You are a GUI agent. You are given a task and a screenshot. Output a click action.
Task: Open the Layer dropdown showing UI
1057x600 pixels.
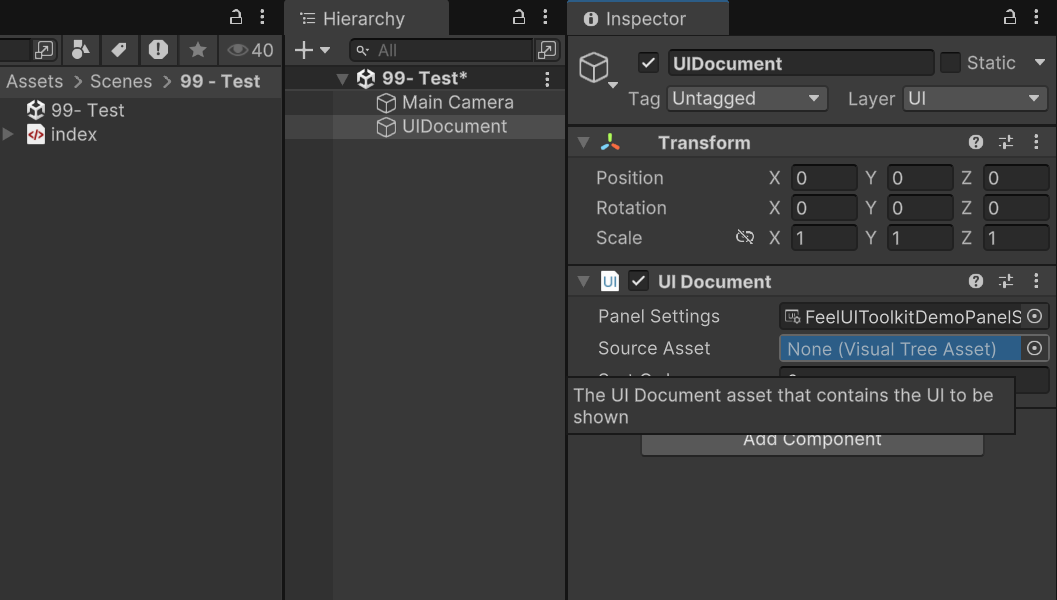(975, 98)
